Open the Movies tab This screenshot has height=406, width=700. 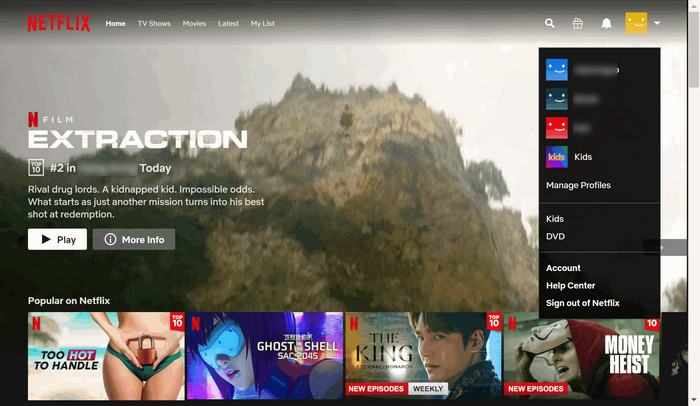pyautogui.click(x=194, y=23)
